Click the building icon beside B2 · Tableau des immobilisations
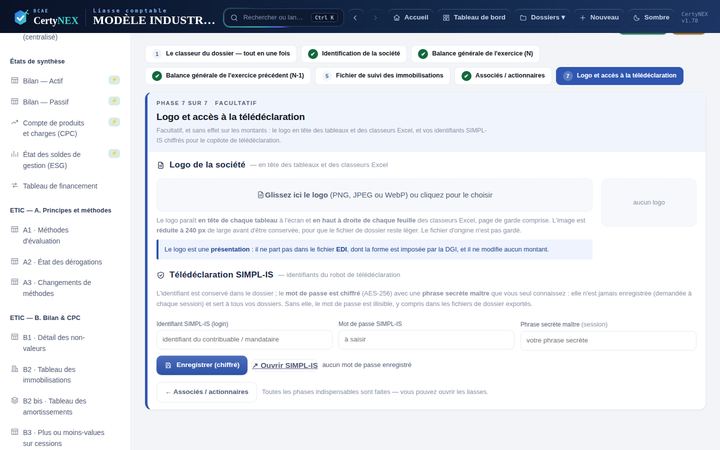This screenshot has height=450, width=720. pos(15,369)
